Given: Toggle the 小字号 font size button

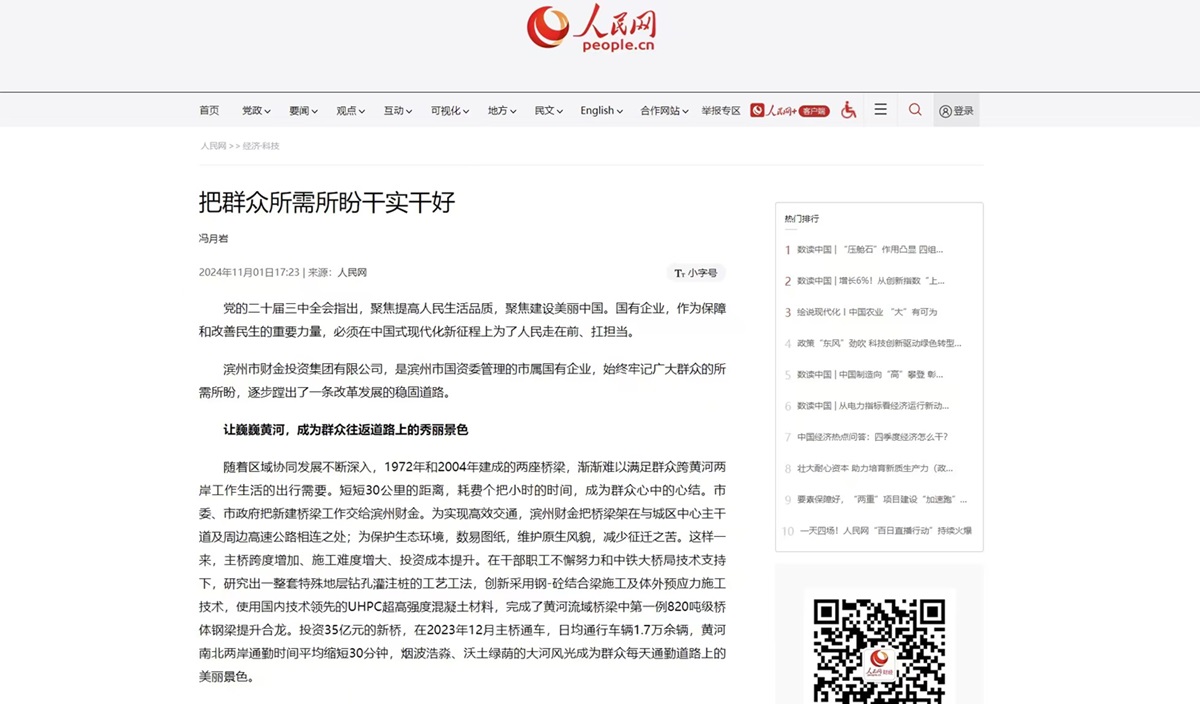Looking at the screenshot, I should point(696,273).
